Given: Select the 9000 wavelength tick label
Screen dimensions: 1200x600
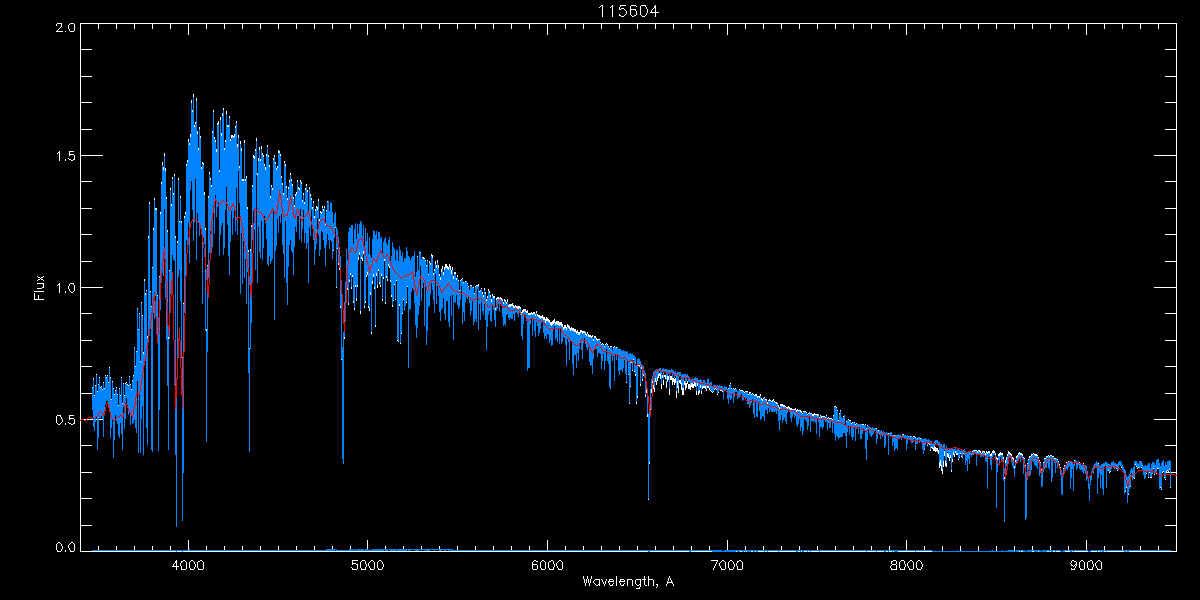Looking at the screenshot, I should point(1086,565).
